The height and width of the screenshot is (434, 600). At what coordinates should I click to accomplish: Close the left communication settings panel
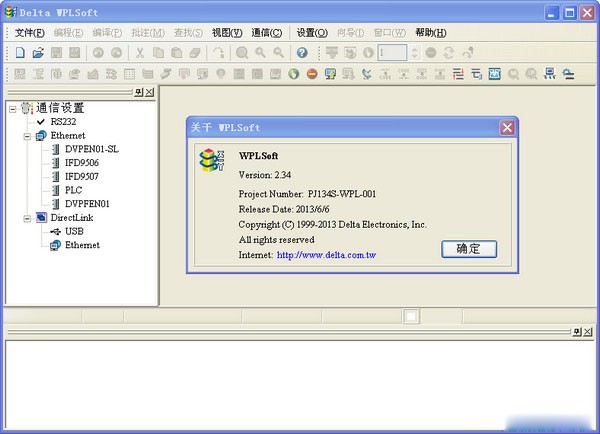coord(149,92)
